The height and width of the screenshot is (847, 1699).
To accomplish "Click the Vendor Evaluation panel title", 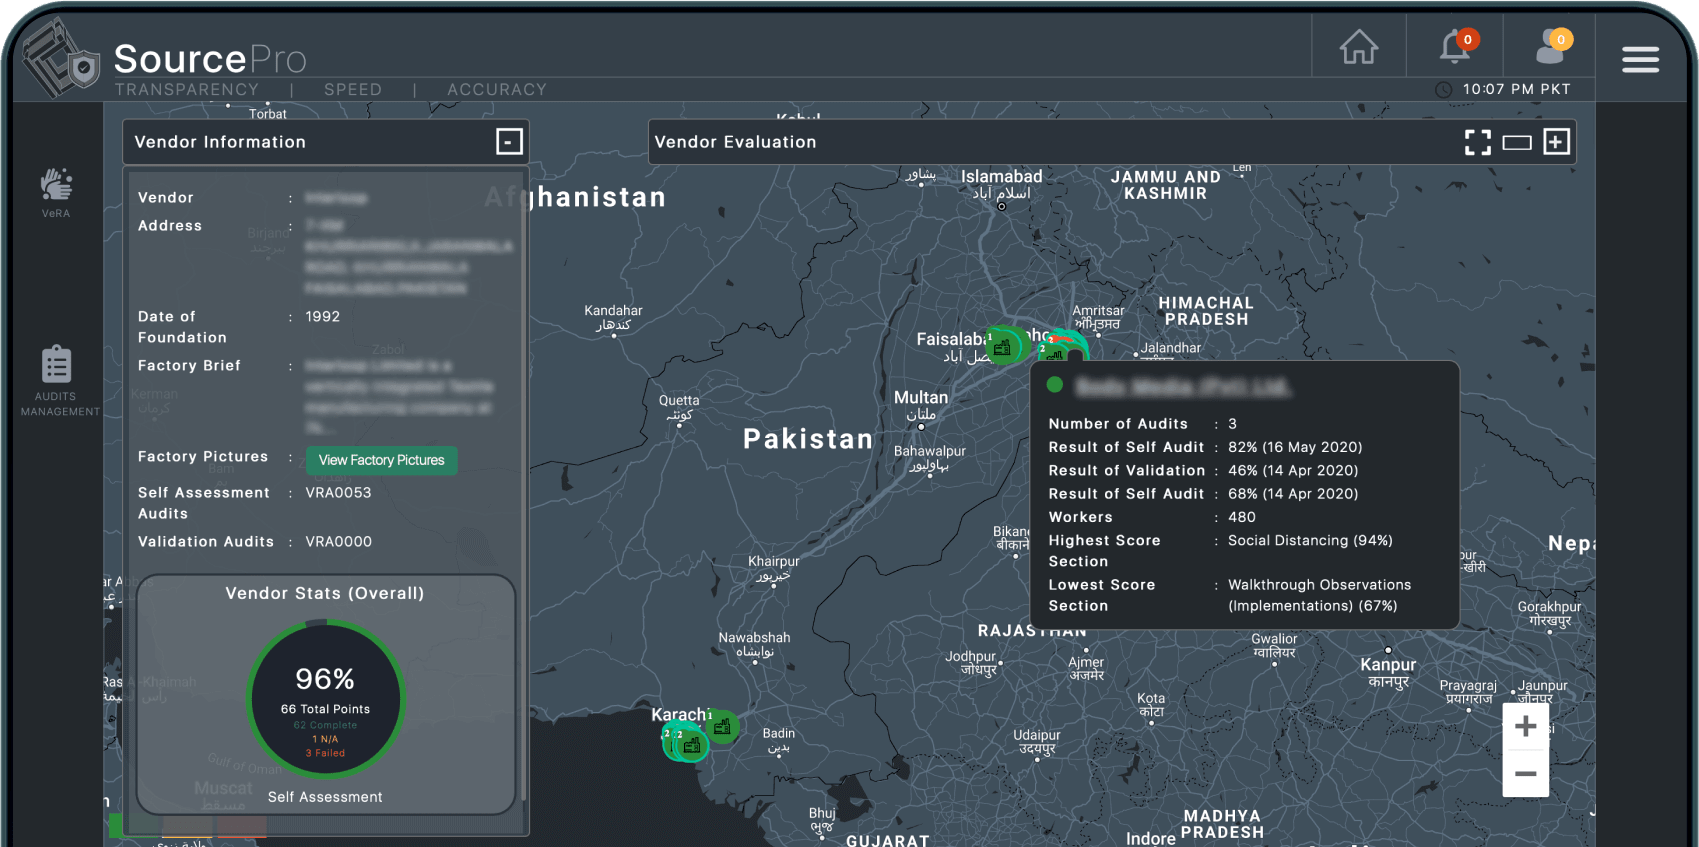I will [x=735, y=142].
